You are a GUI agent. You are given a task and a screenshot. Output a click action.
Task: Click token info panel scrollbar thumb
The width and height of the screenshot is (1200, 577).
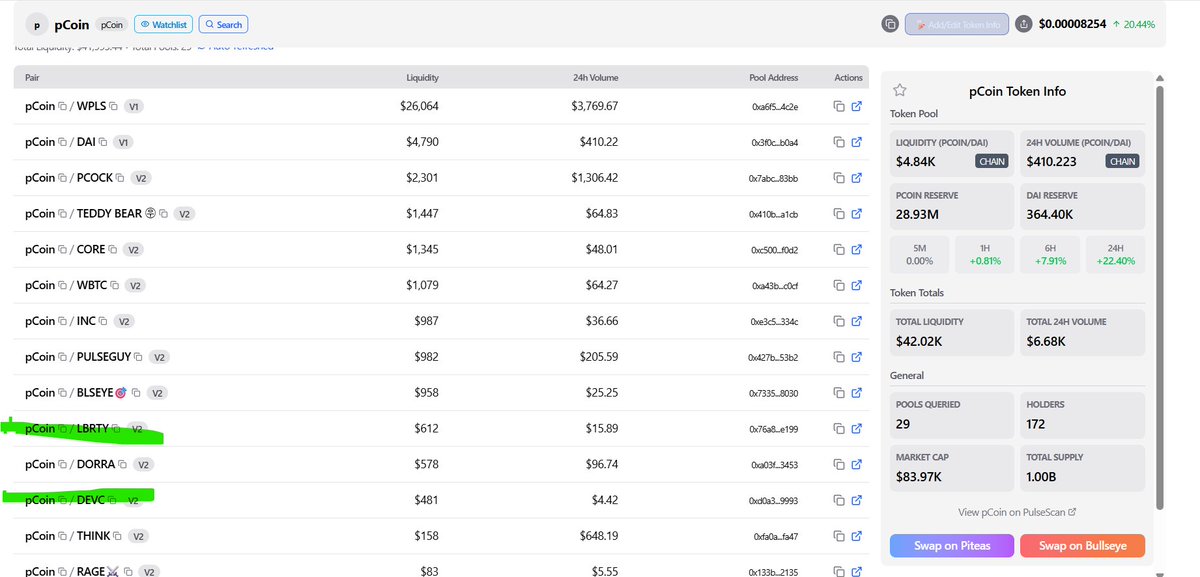click(x=1161, y=300)
